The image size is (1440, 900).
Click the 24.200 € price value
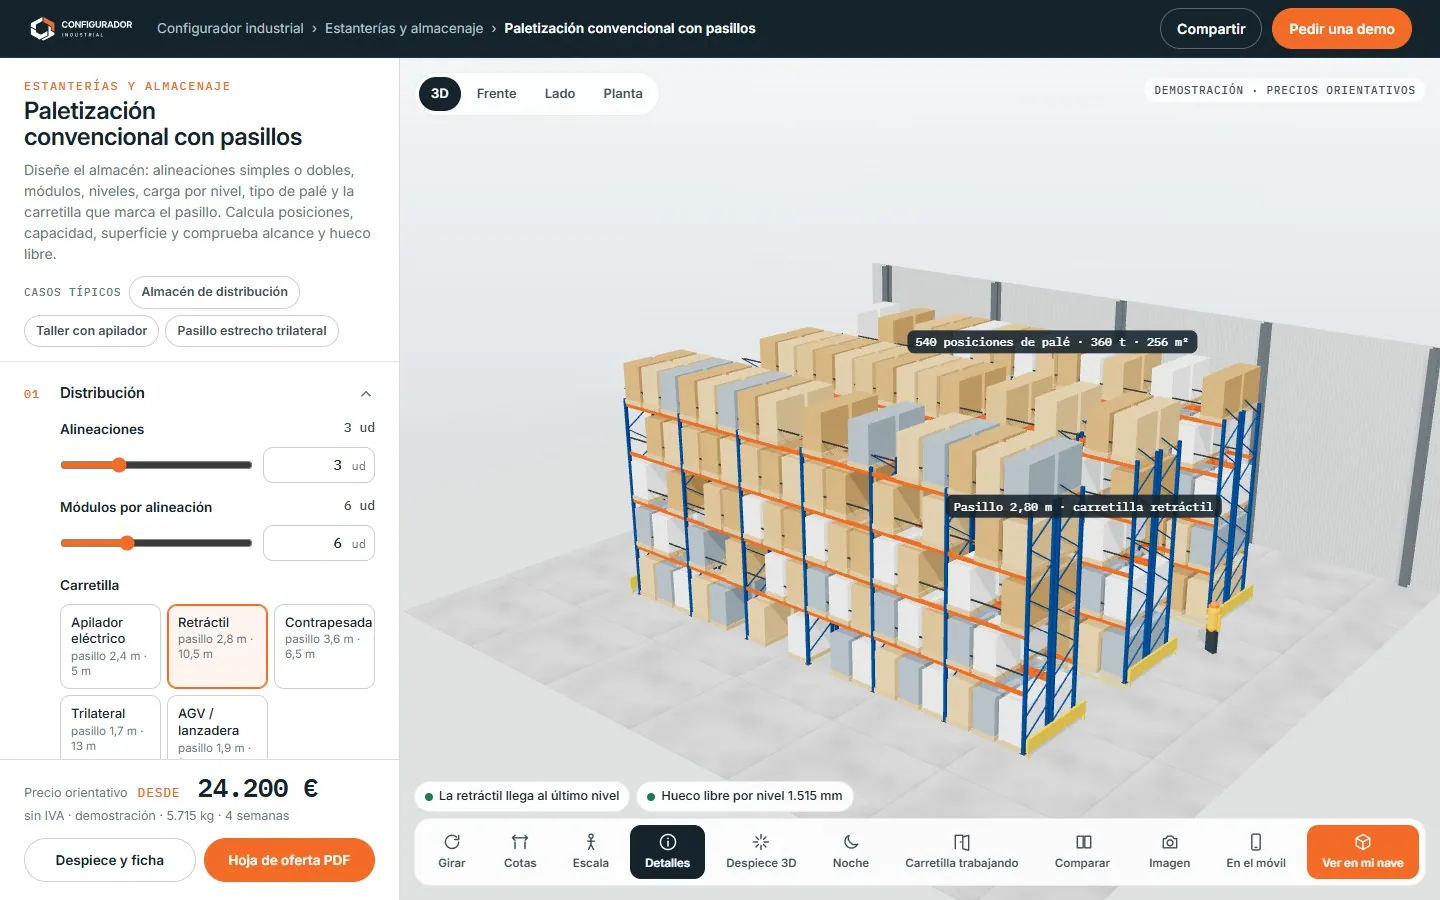tap(258, 789)
